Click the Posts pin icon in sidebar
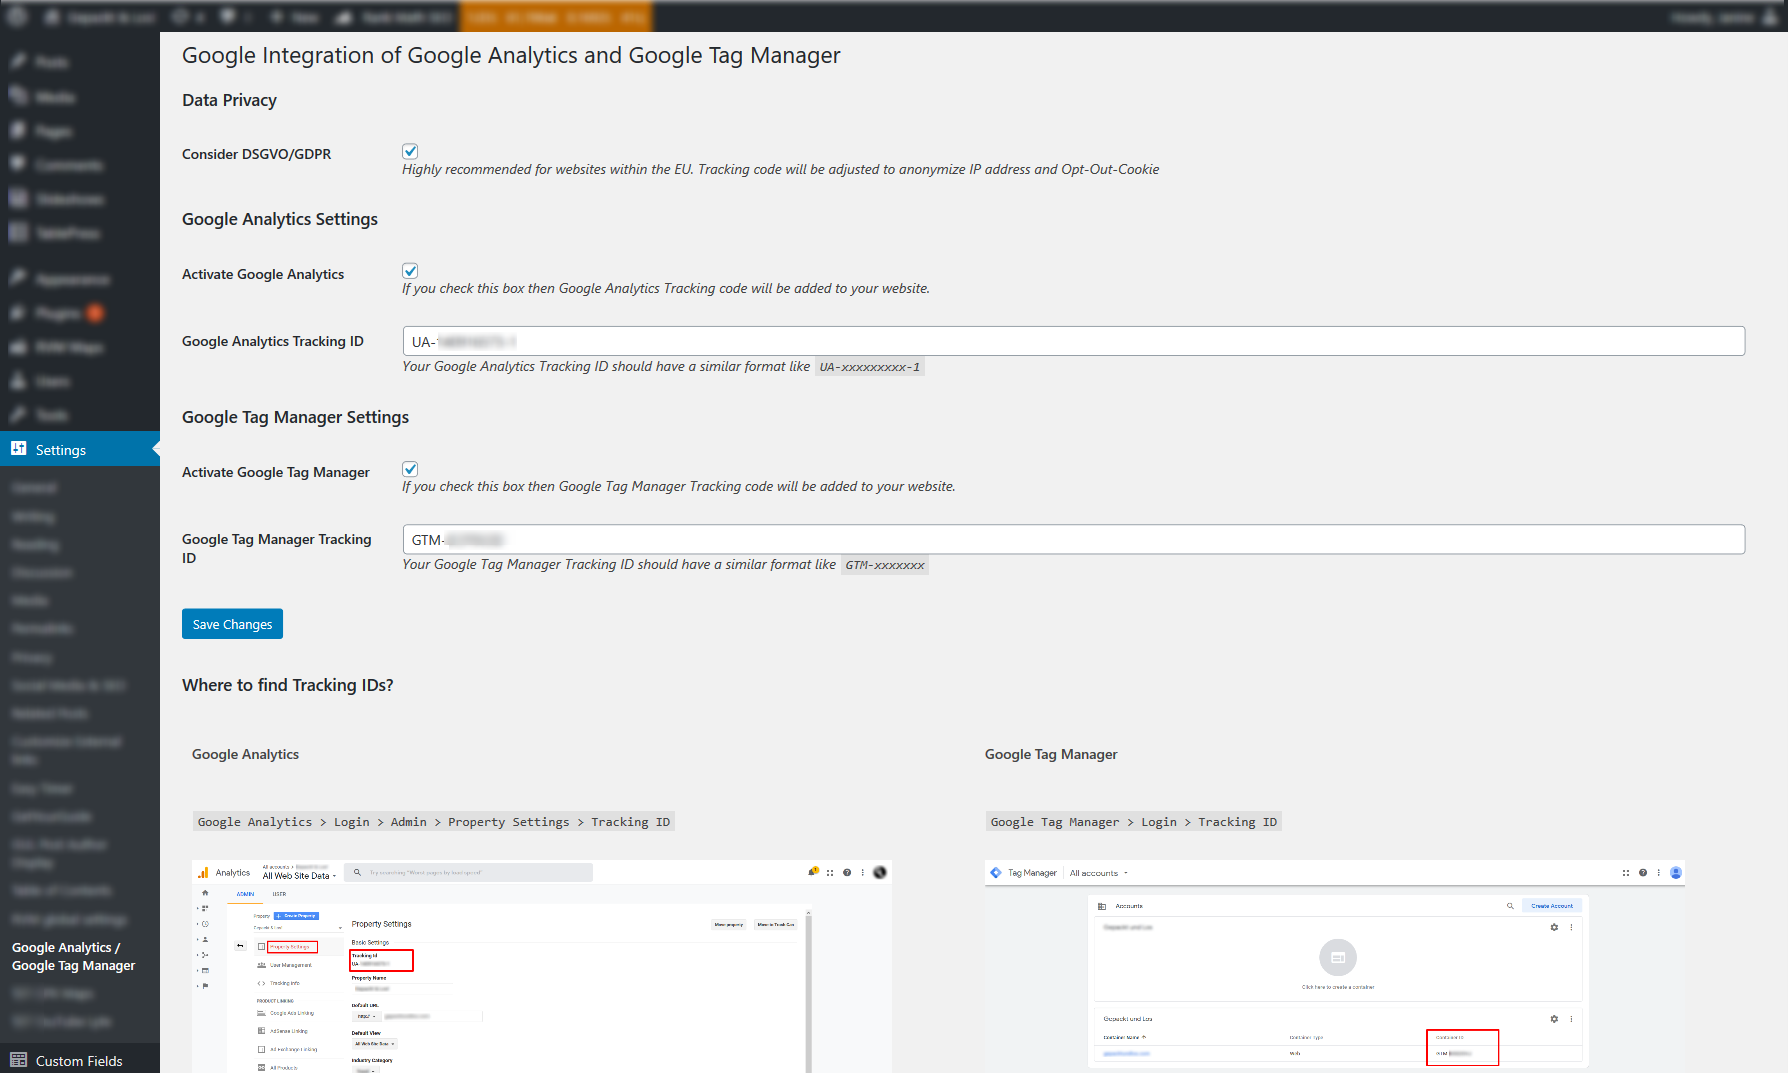 click(19, 62)
